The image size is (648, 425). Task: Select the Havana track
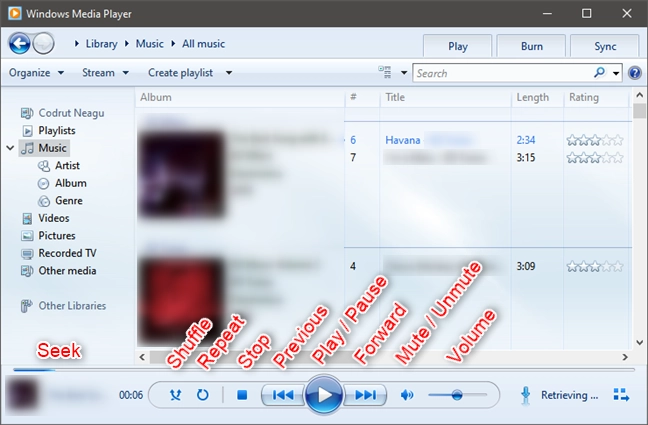click(x=403, y=140)
